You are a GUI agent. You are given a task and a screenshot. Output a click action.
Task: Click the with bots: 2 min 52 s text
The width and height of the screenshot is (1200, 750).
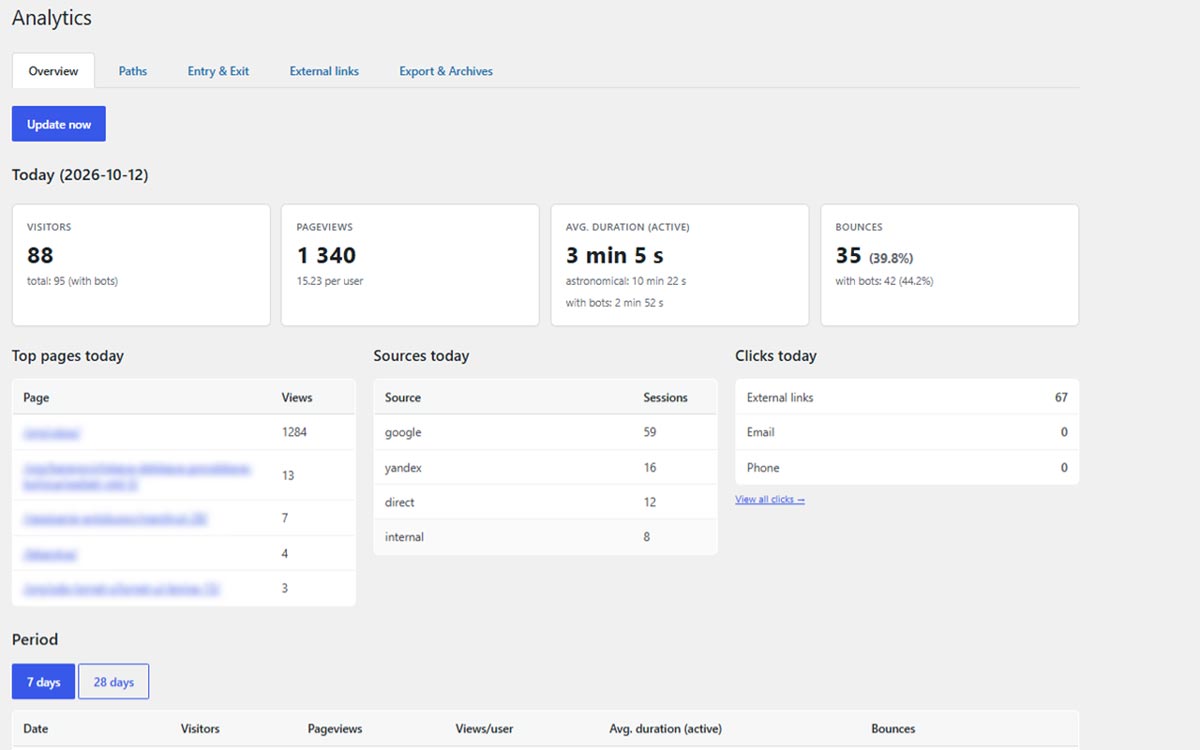614,302
